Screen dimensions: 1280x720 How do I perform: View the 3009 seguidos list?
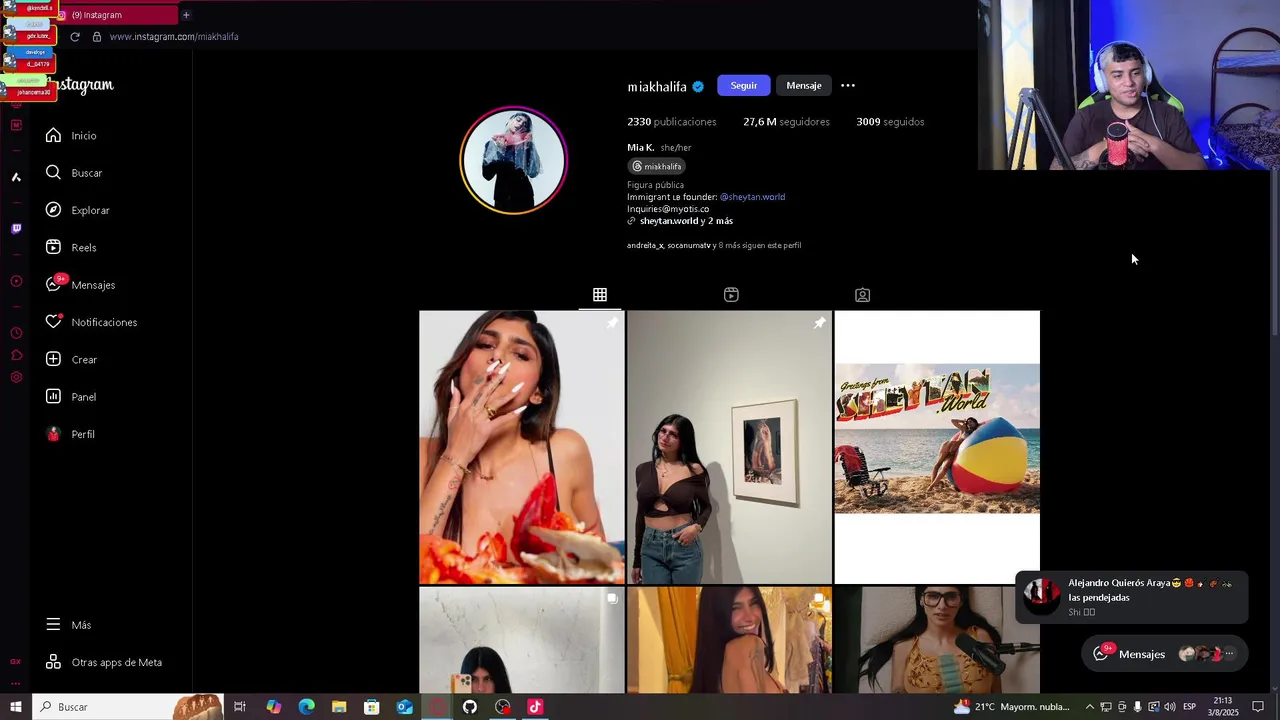(x=890, y=122)
